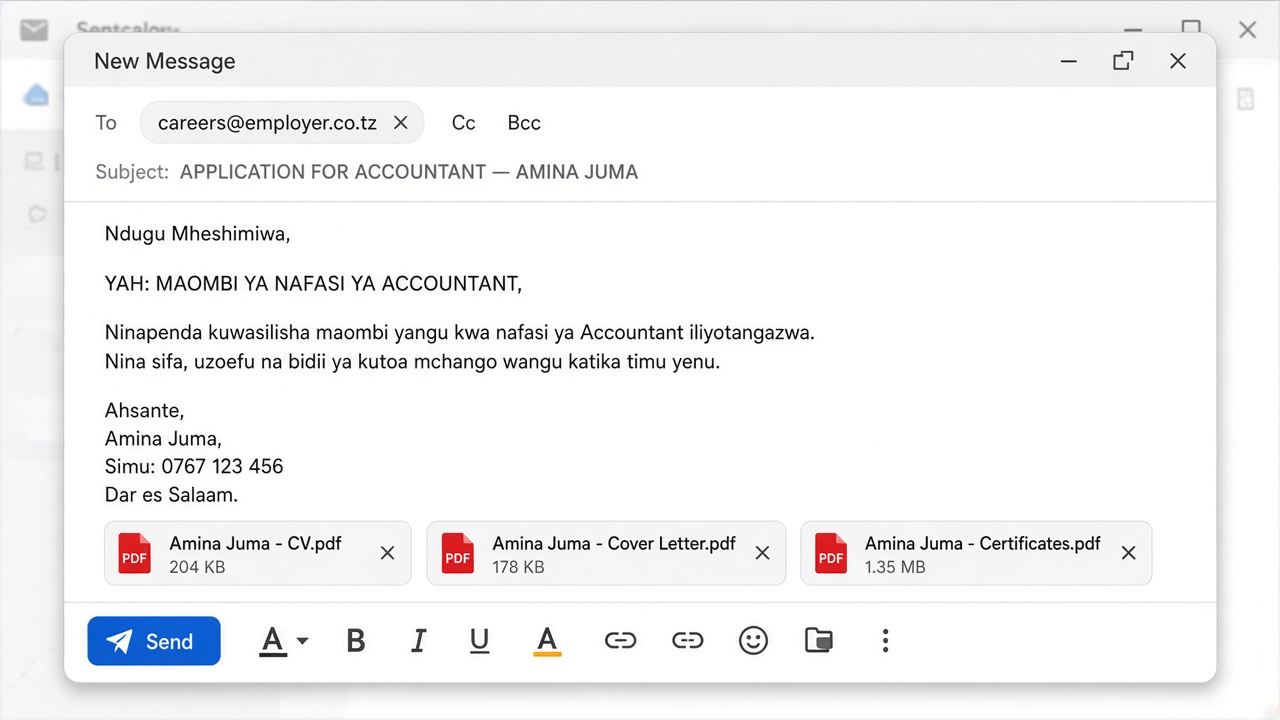The height and width of the screenshot is (720, 1280).
Task: Maximize the background mail window
Action: 1190,27
